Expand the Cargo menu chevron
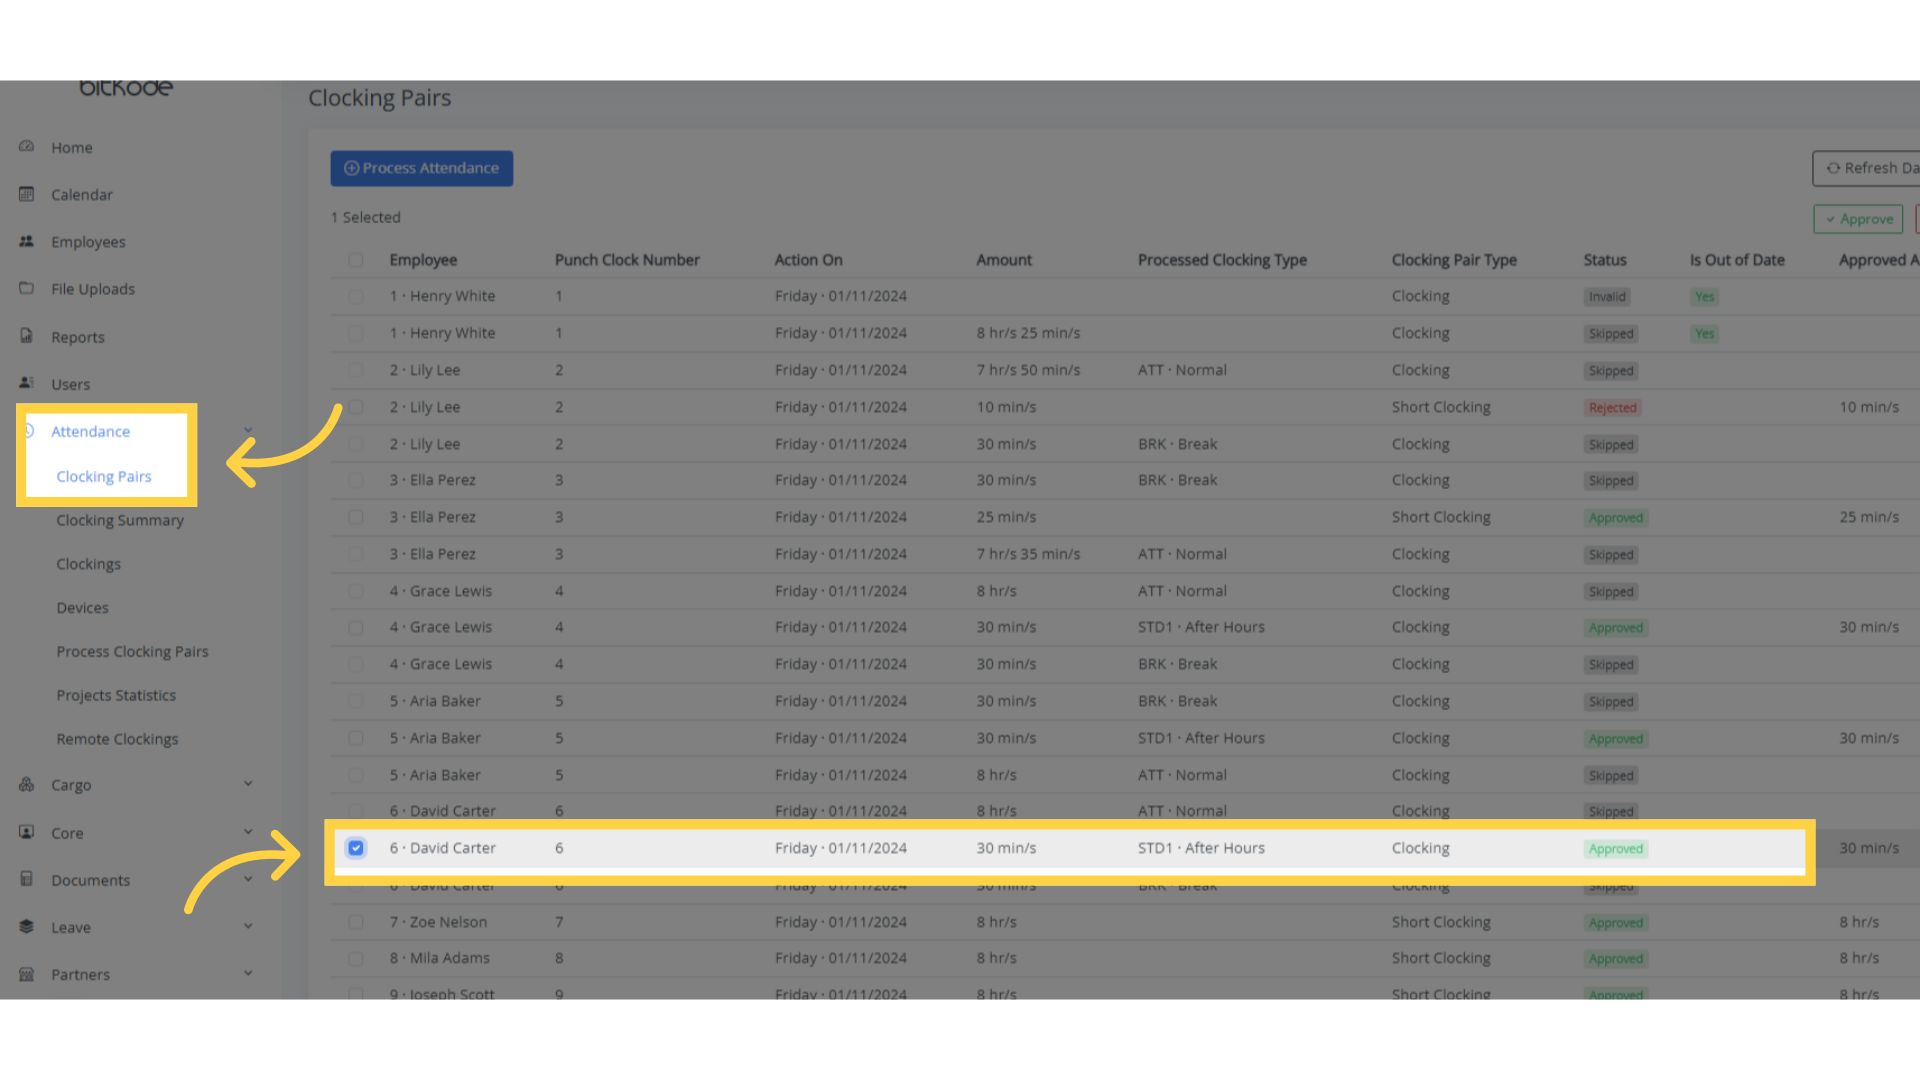The width and height of the screenshot is (1920, 1080). tap(248, 784)
